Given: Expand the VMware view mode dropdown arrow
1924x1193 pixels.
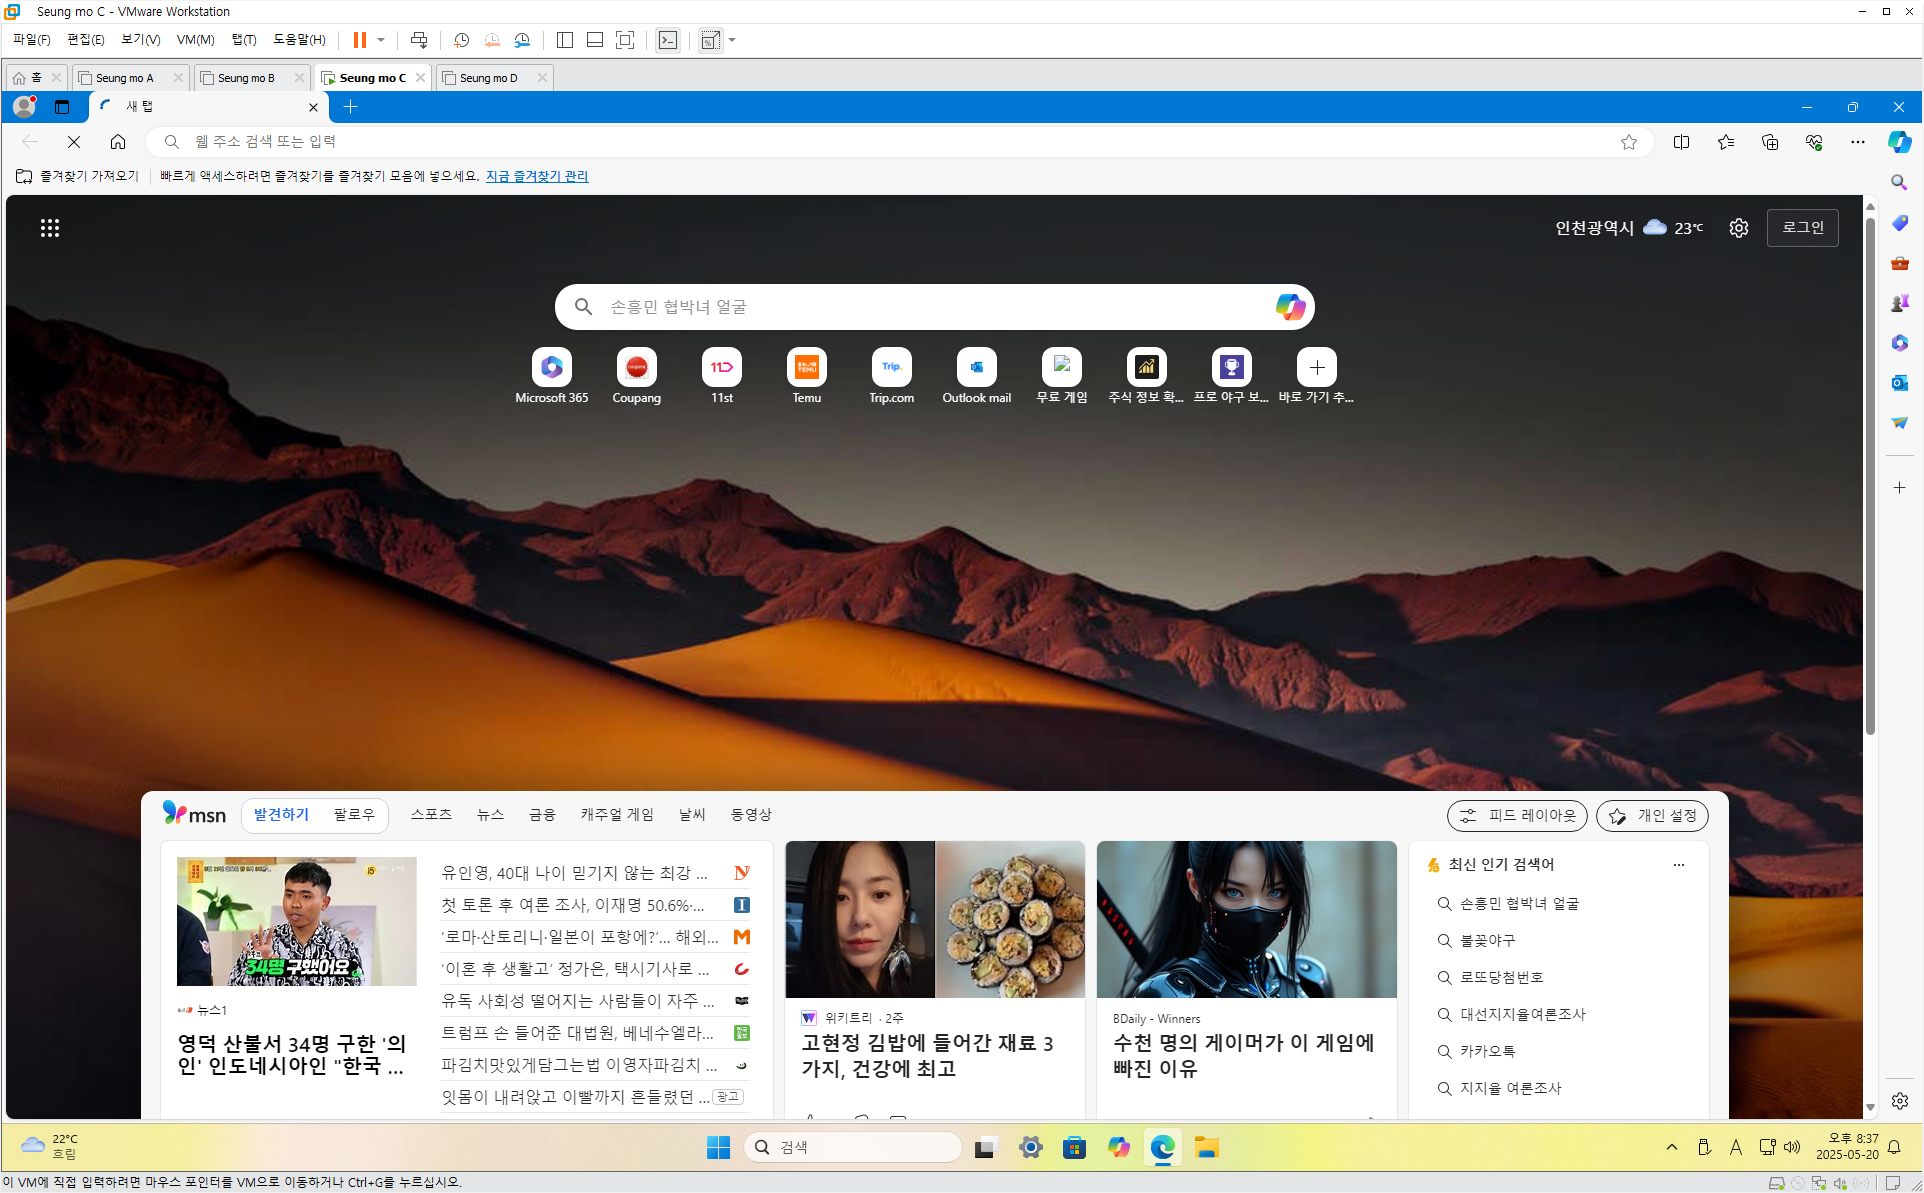Looking at the screenshot, I should [x=733, y=40].
